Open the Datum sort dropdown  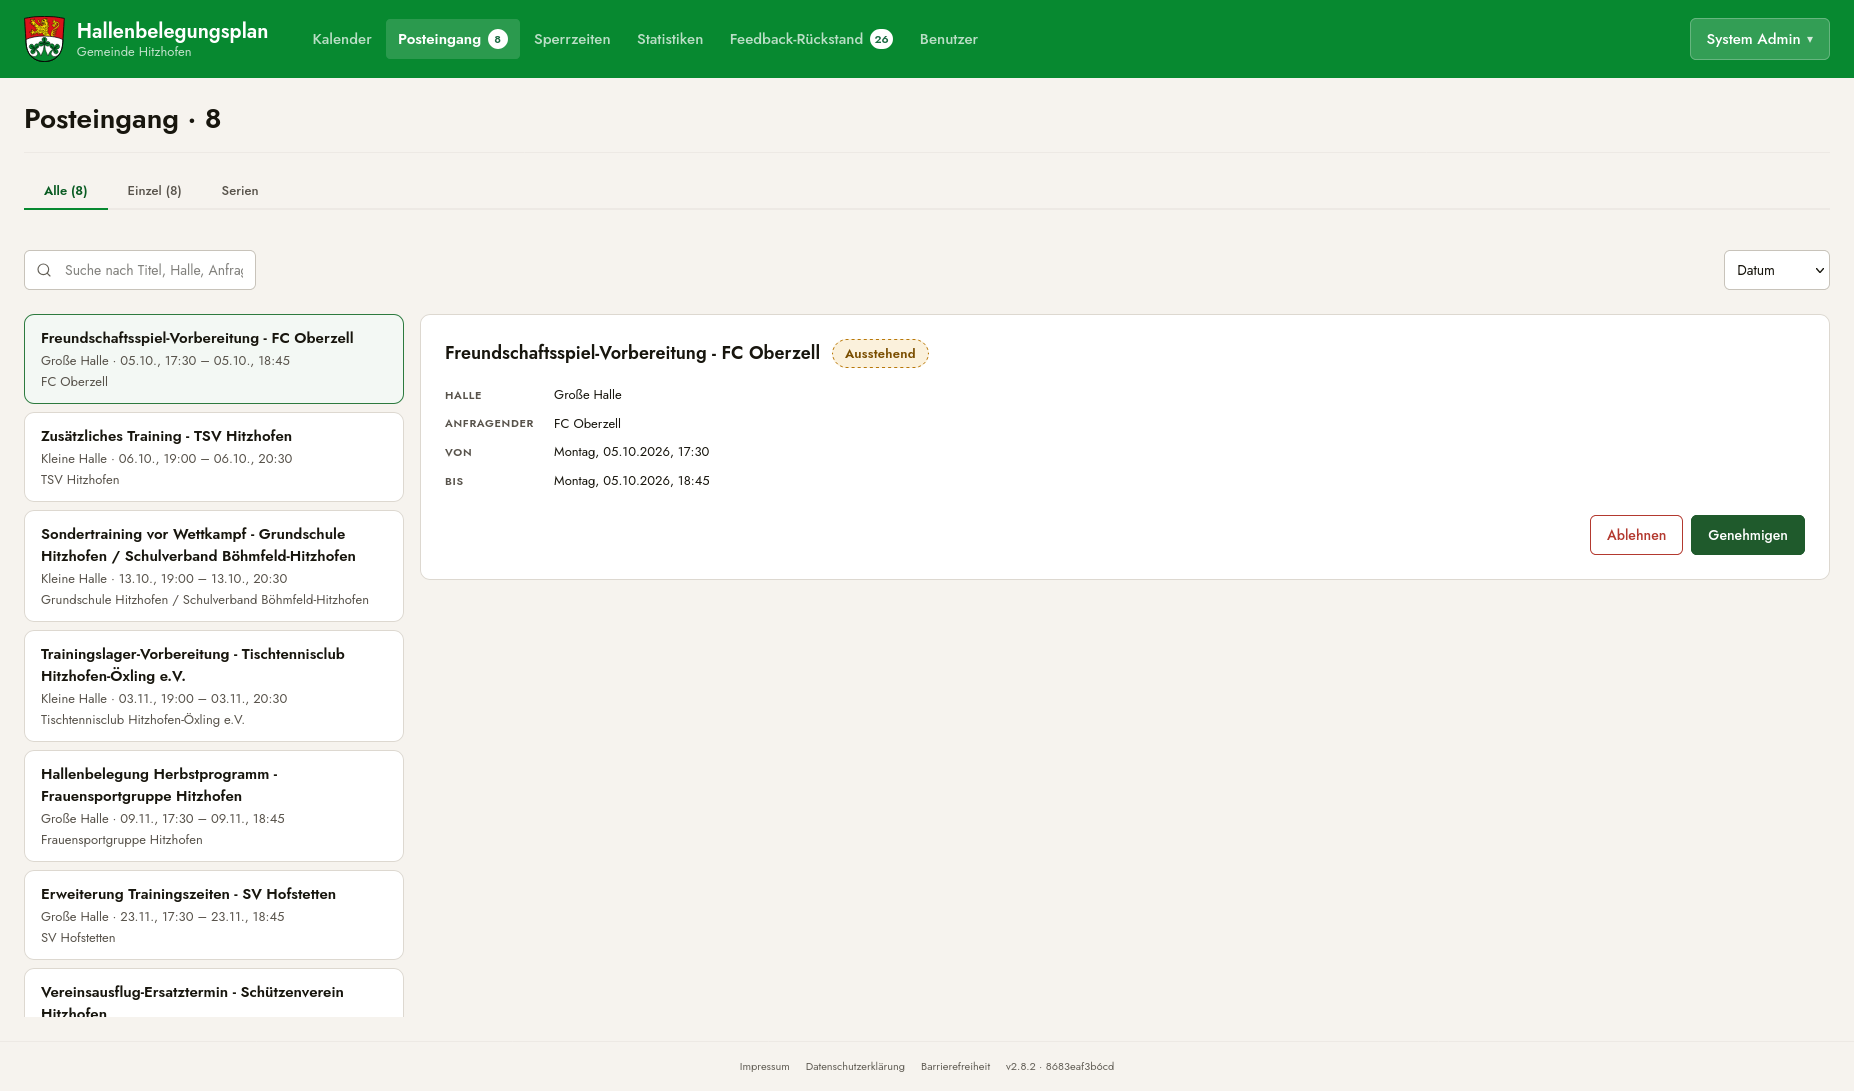pos(1776,270)
